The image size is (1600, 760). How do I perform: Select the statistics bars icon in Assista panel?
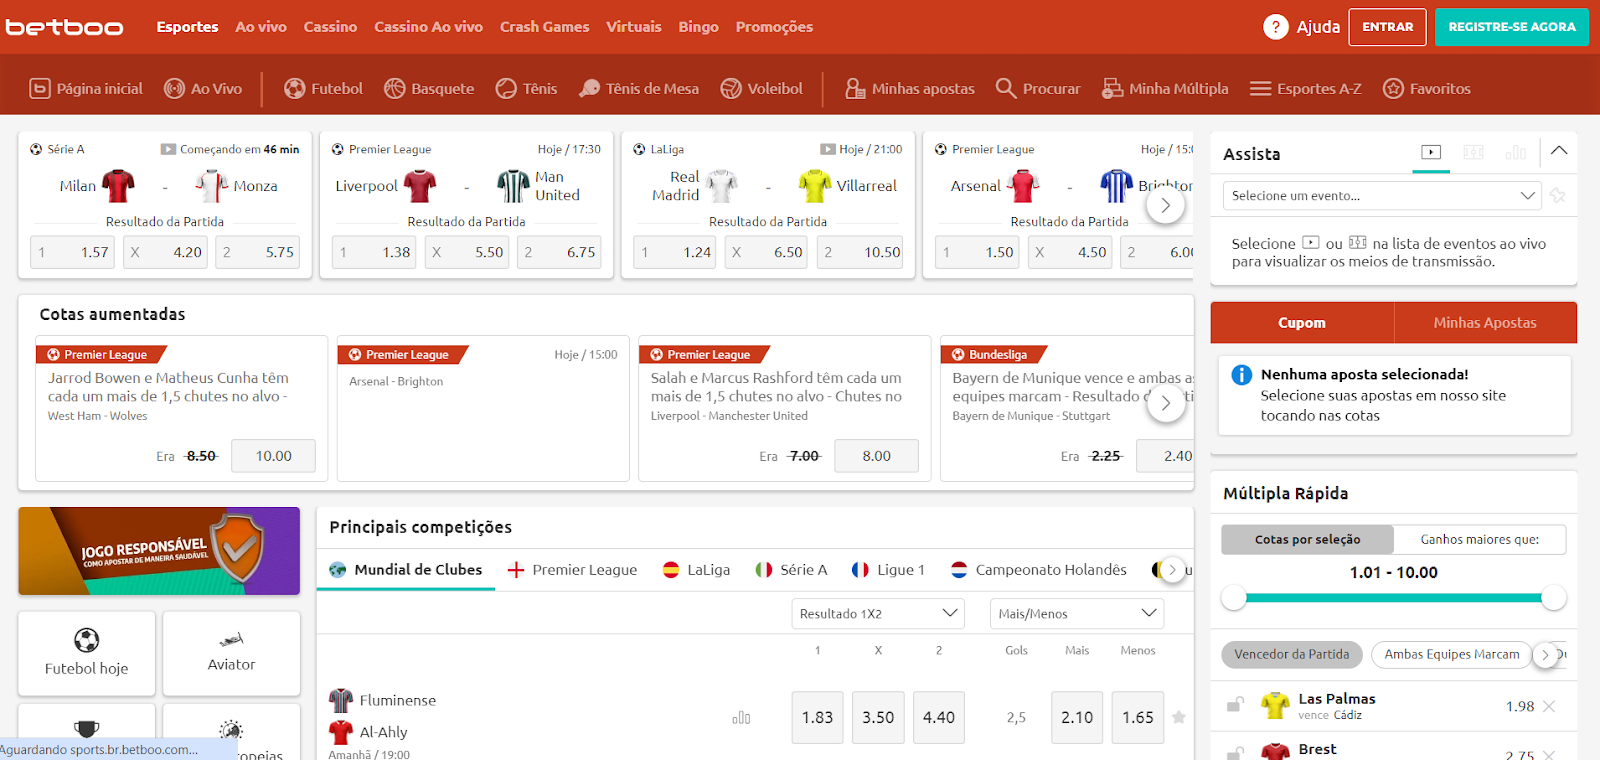(x=1515, y=152)
